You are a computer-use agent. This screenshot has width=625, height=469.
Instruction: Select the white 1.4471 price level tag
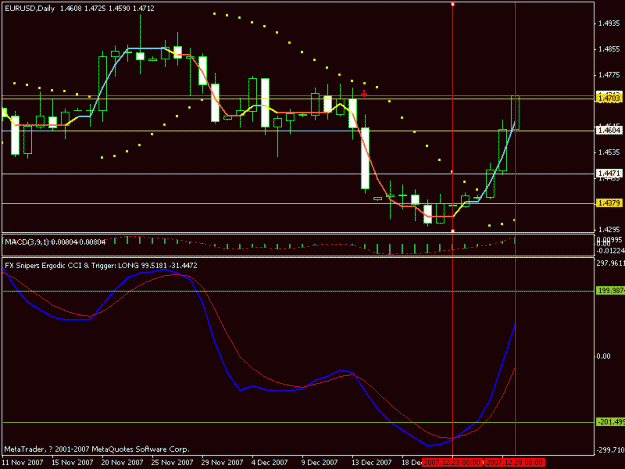tap(609, 173)
